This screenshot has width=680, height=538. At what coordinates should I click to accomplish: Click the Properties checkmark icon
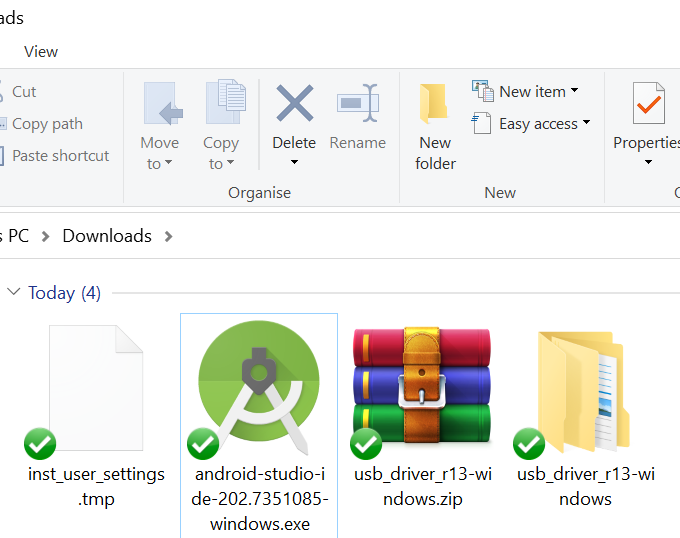[x=649, y=103]
